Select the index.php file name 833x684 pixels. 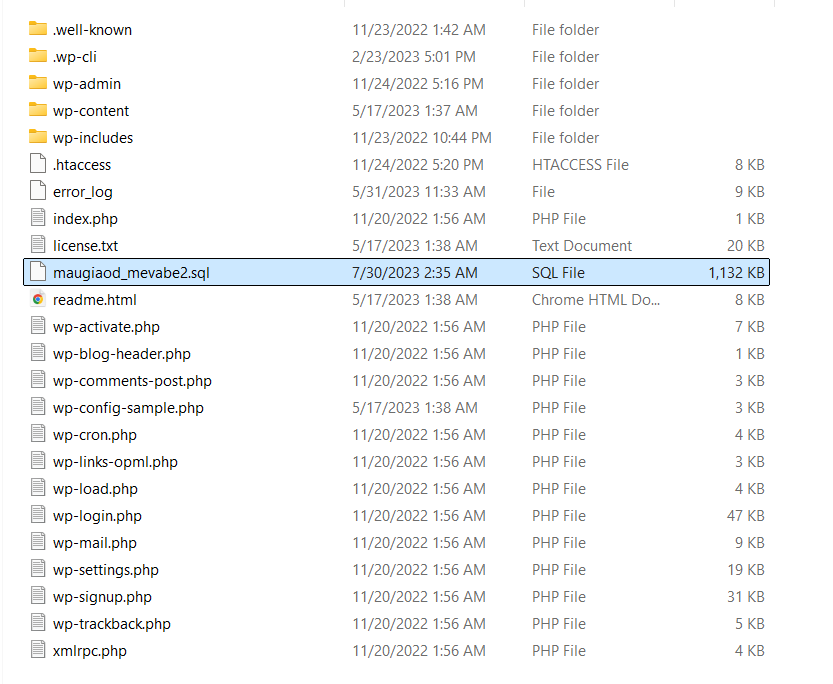(86, 219)
